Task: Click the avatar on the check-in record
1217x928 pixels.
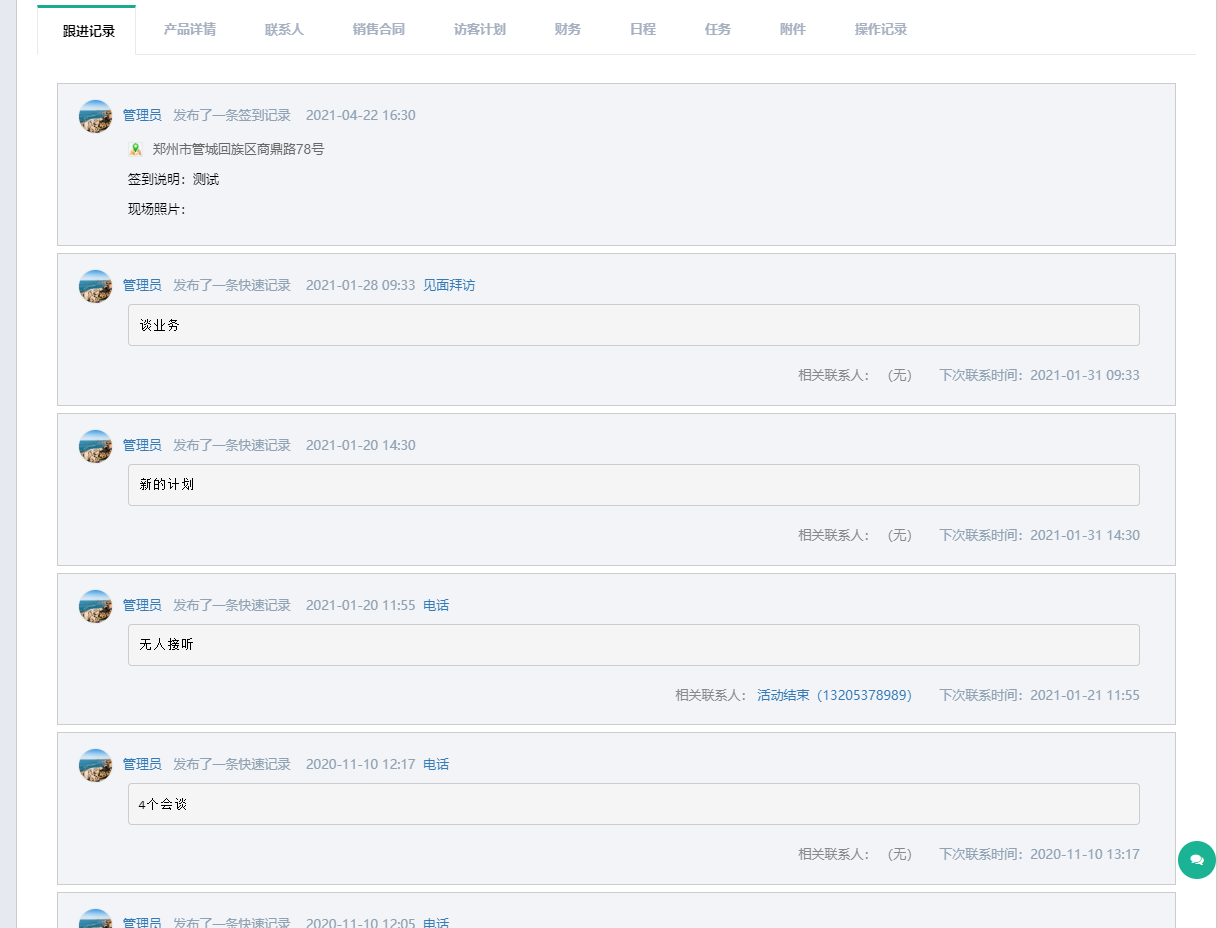Action: pyautogui.click(x=96, y=116)
